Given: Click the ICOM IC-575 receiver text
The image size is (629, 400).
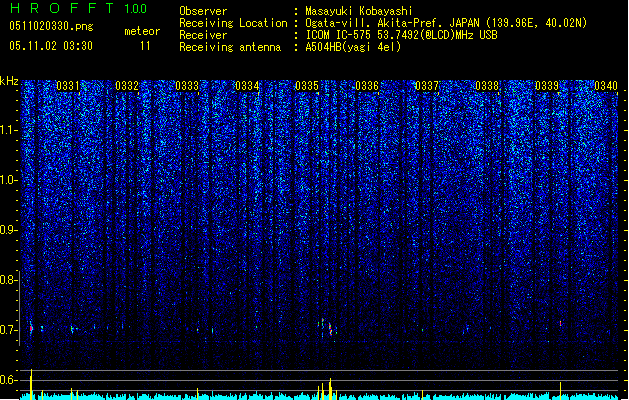Looking at the screenshot, I should point(401,35).
